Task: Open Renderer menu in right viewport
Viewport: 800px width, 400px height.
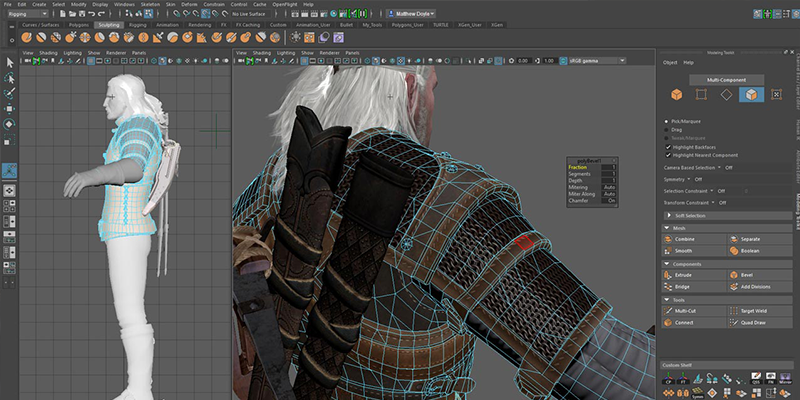Action: [330, 53]
